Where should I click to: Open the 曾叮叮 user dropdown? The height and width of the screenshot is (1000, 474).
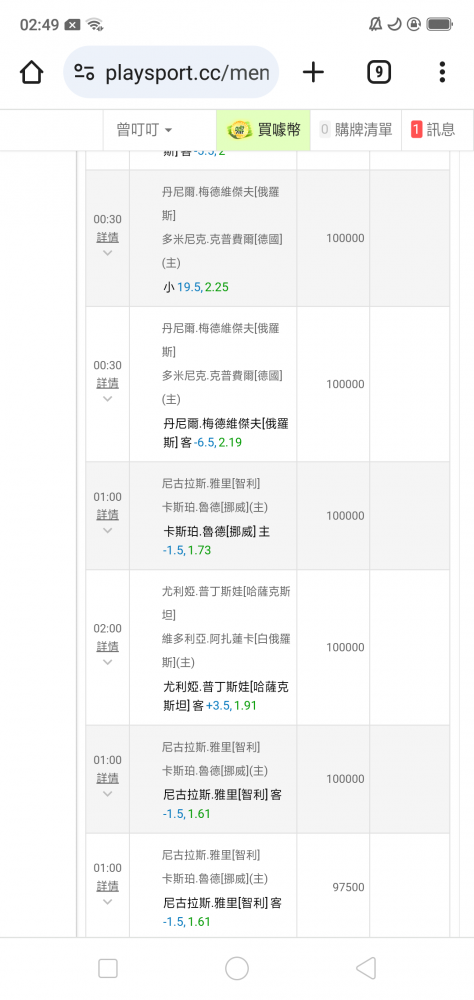tap(144, 130)
